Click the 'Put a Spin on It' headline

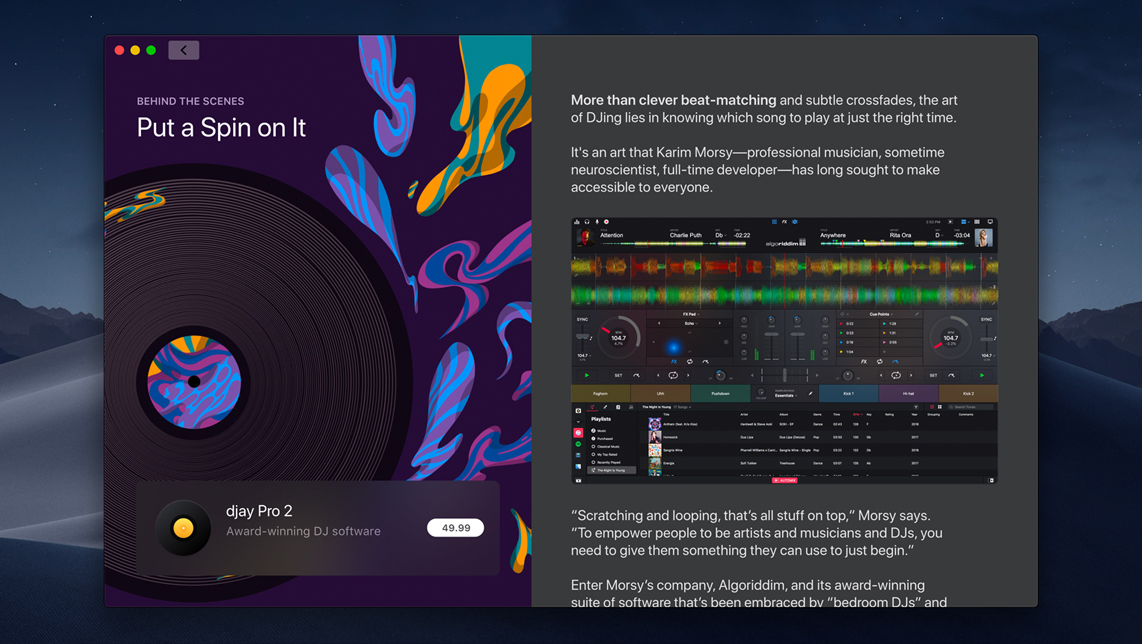[221, 127]
